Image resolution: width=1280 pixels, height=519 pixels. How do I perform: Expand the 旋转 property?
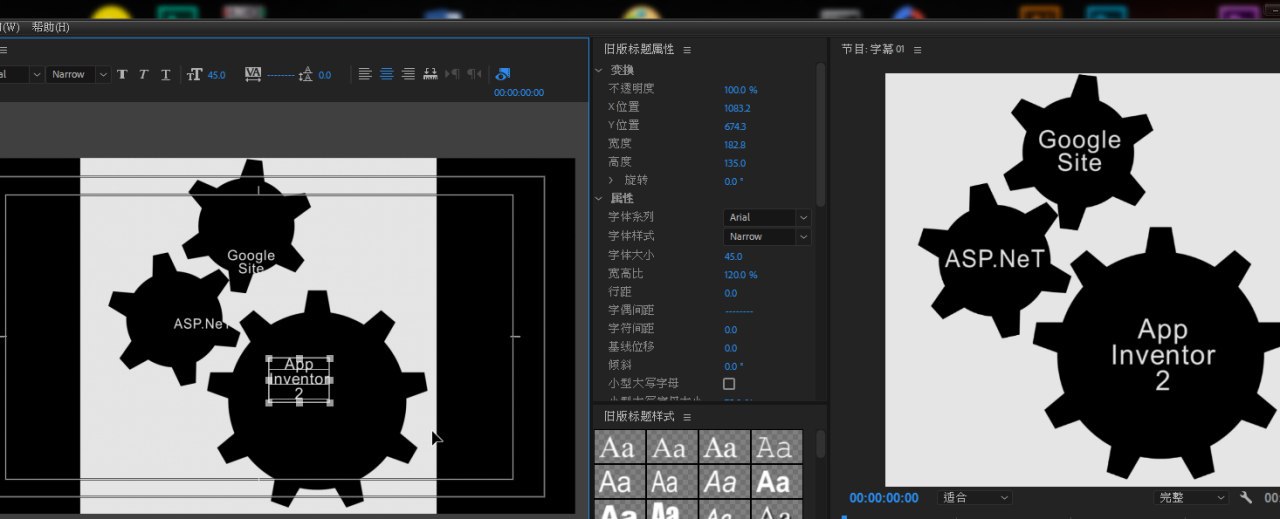tap(611, 180)
